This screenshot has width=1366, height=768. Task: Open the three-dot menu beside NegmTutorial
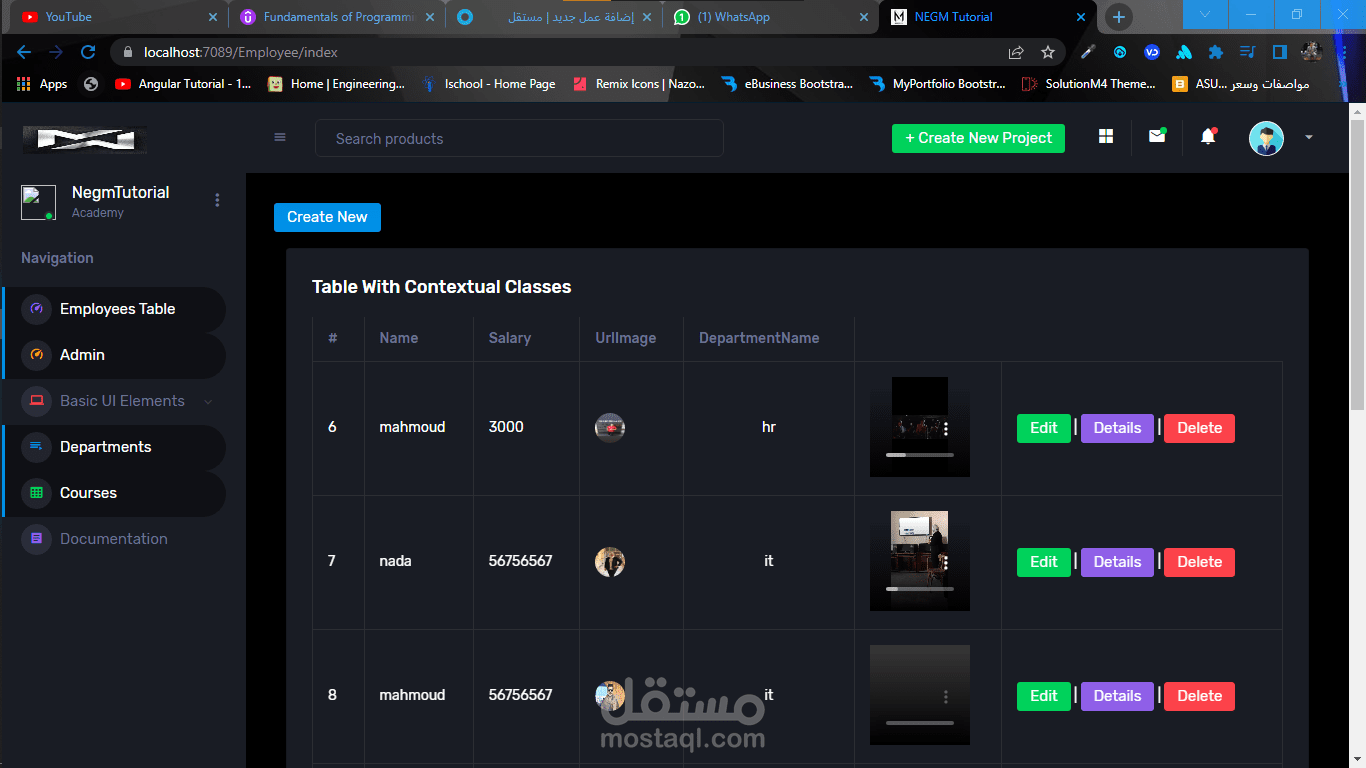click(217, 200)
